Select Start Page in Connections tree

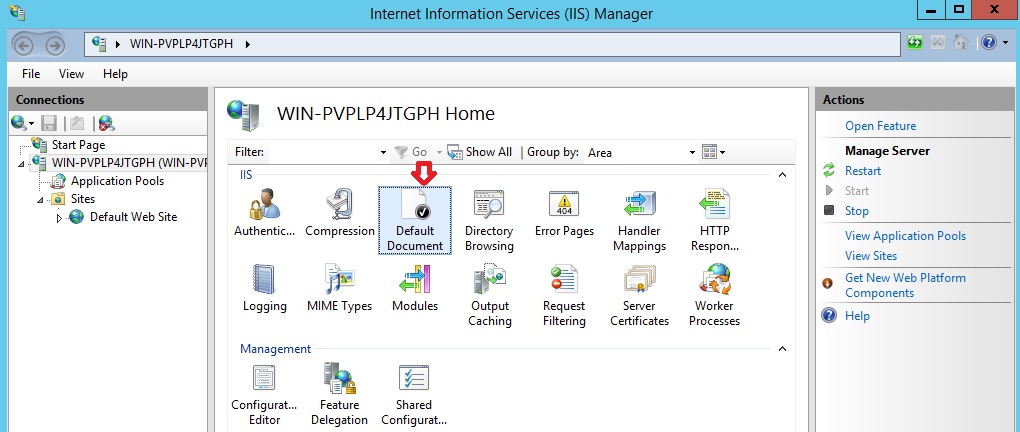pos(78,145)
